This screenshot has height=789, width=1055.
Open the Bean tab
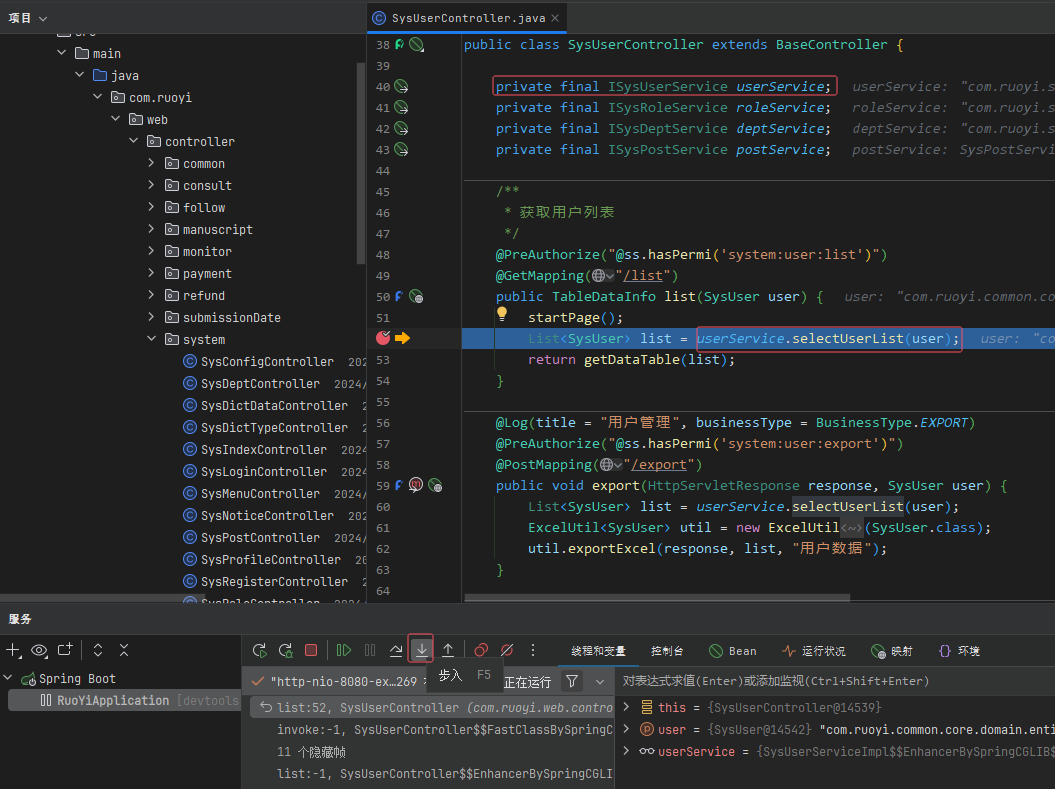coord(733,651)
